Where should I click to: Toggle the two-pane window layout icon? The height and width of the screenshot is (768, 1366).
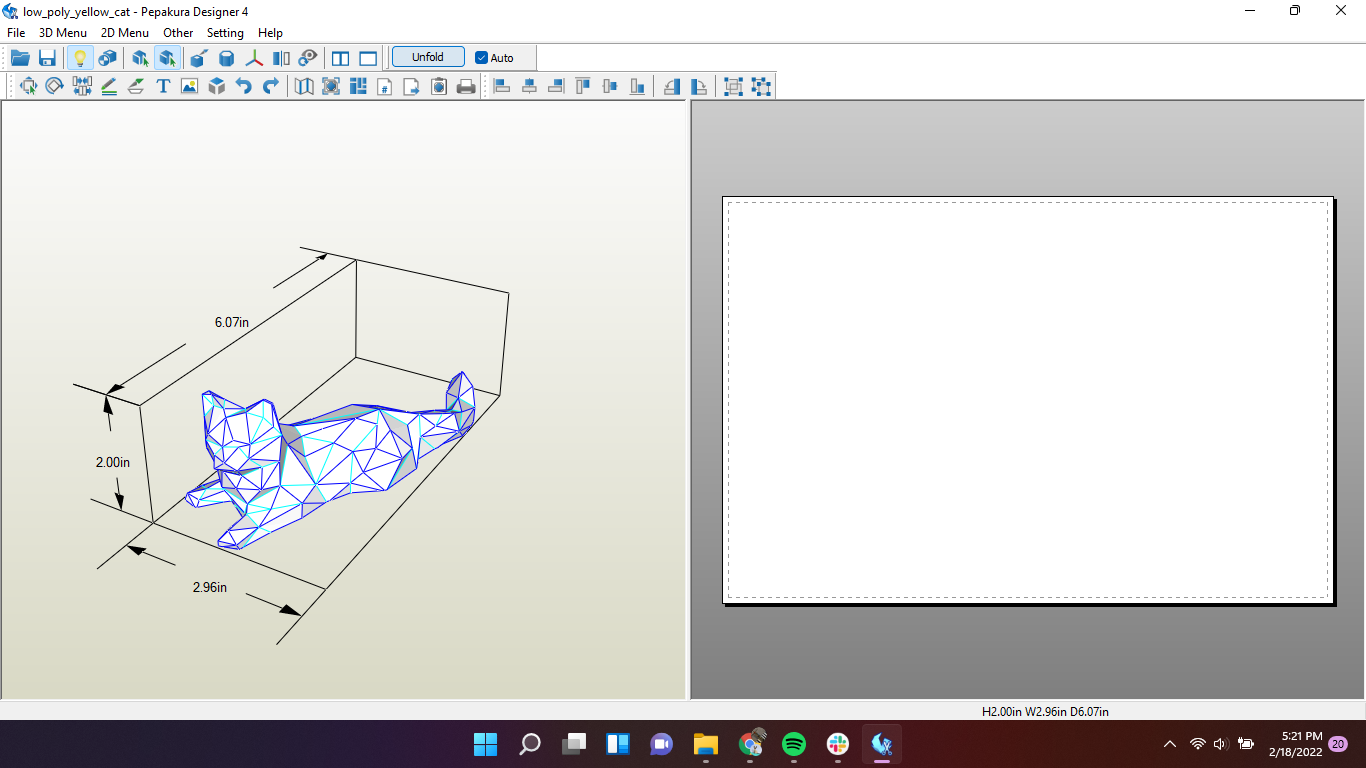(x=340, y=57)
